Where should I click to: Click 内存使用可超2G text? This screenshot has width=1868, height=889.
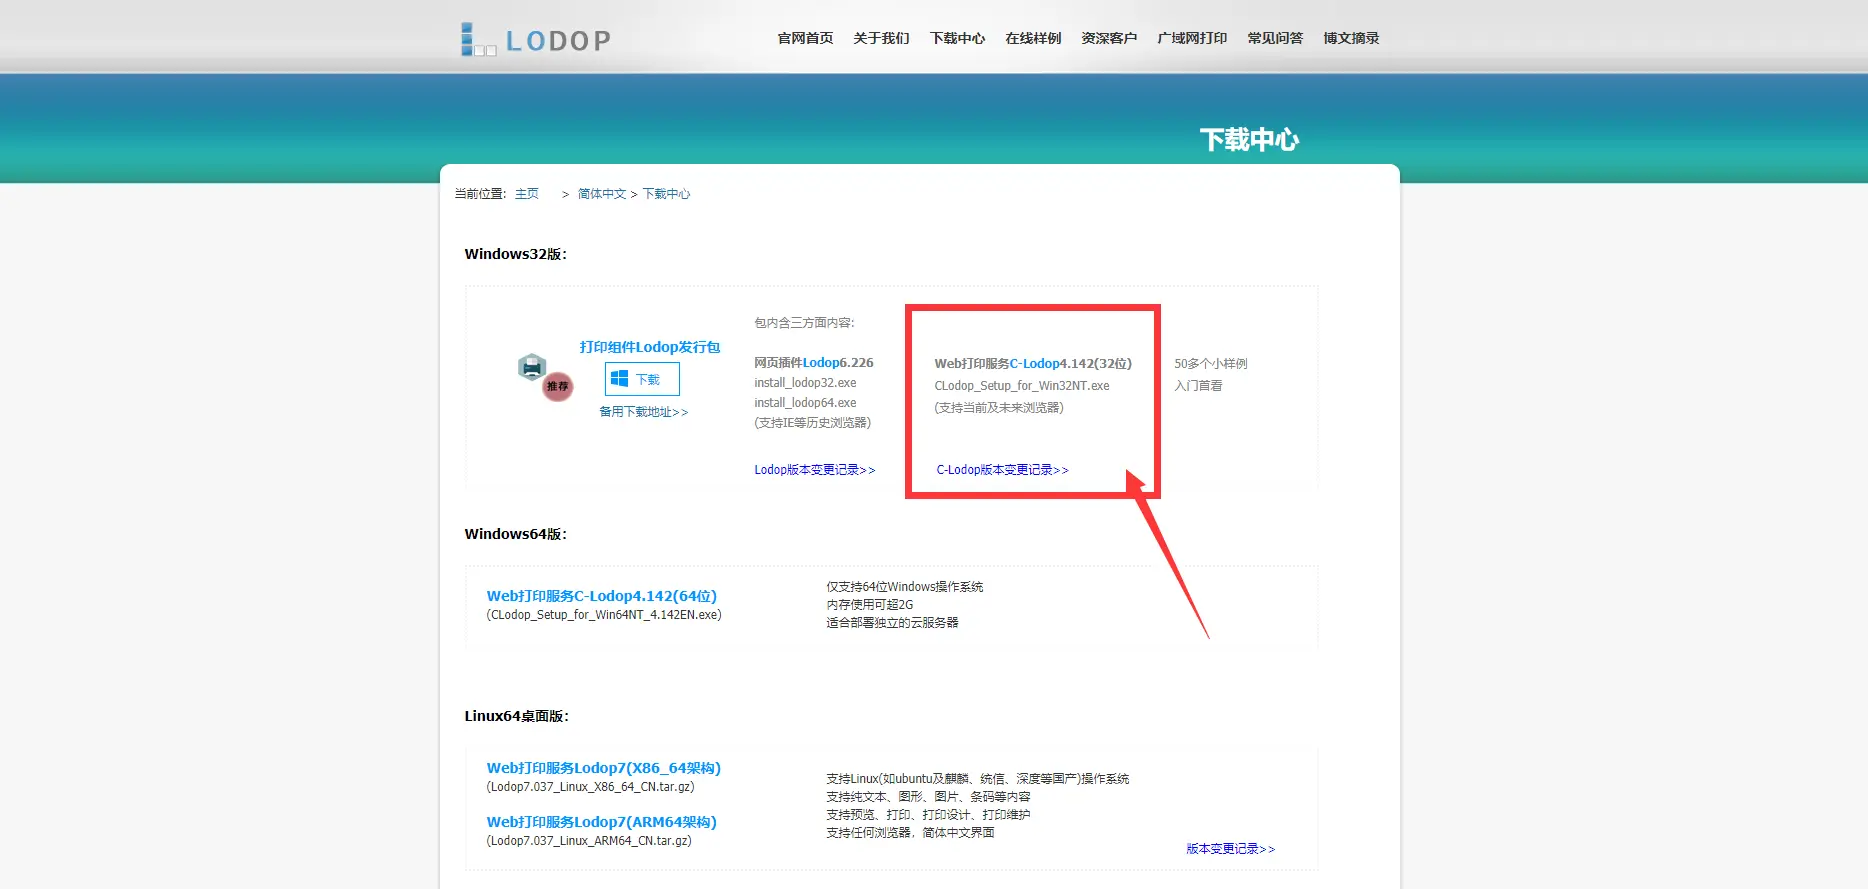pos(870,605)
